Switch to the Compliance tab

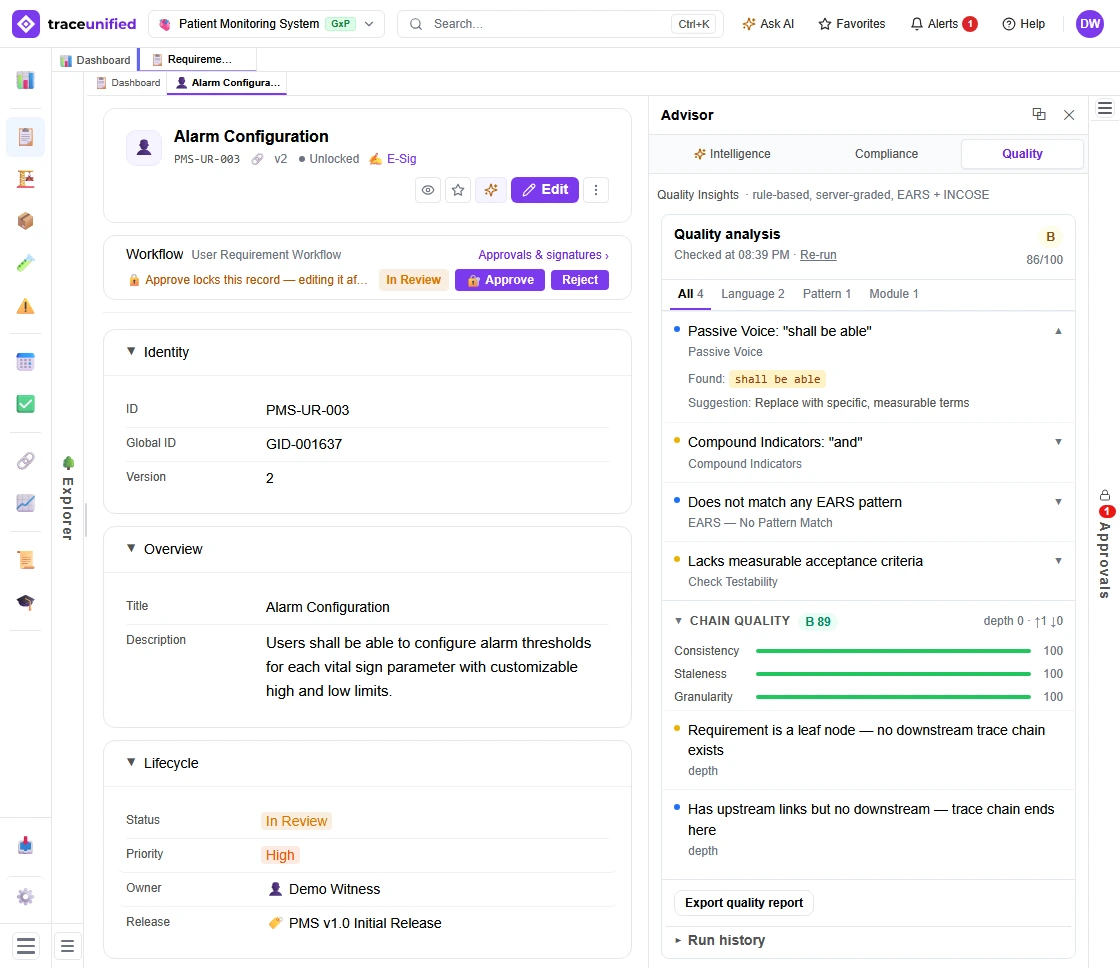(886, 154)
